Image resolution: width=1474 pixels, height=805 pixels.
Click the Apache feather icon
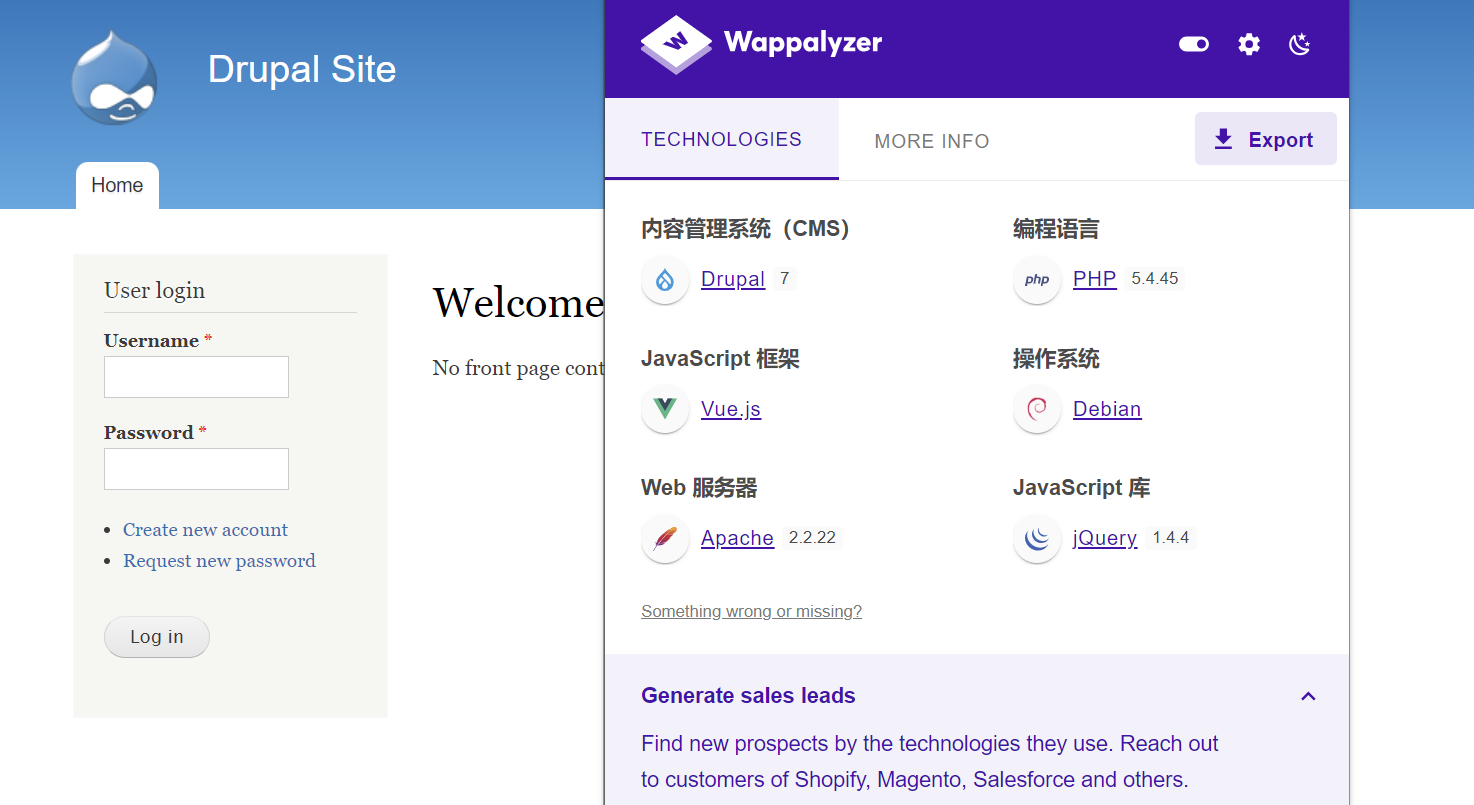pos(665,539)
